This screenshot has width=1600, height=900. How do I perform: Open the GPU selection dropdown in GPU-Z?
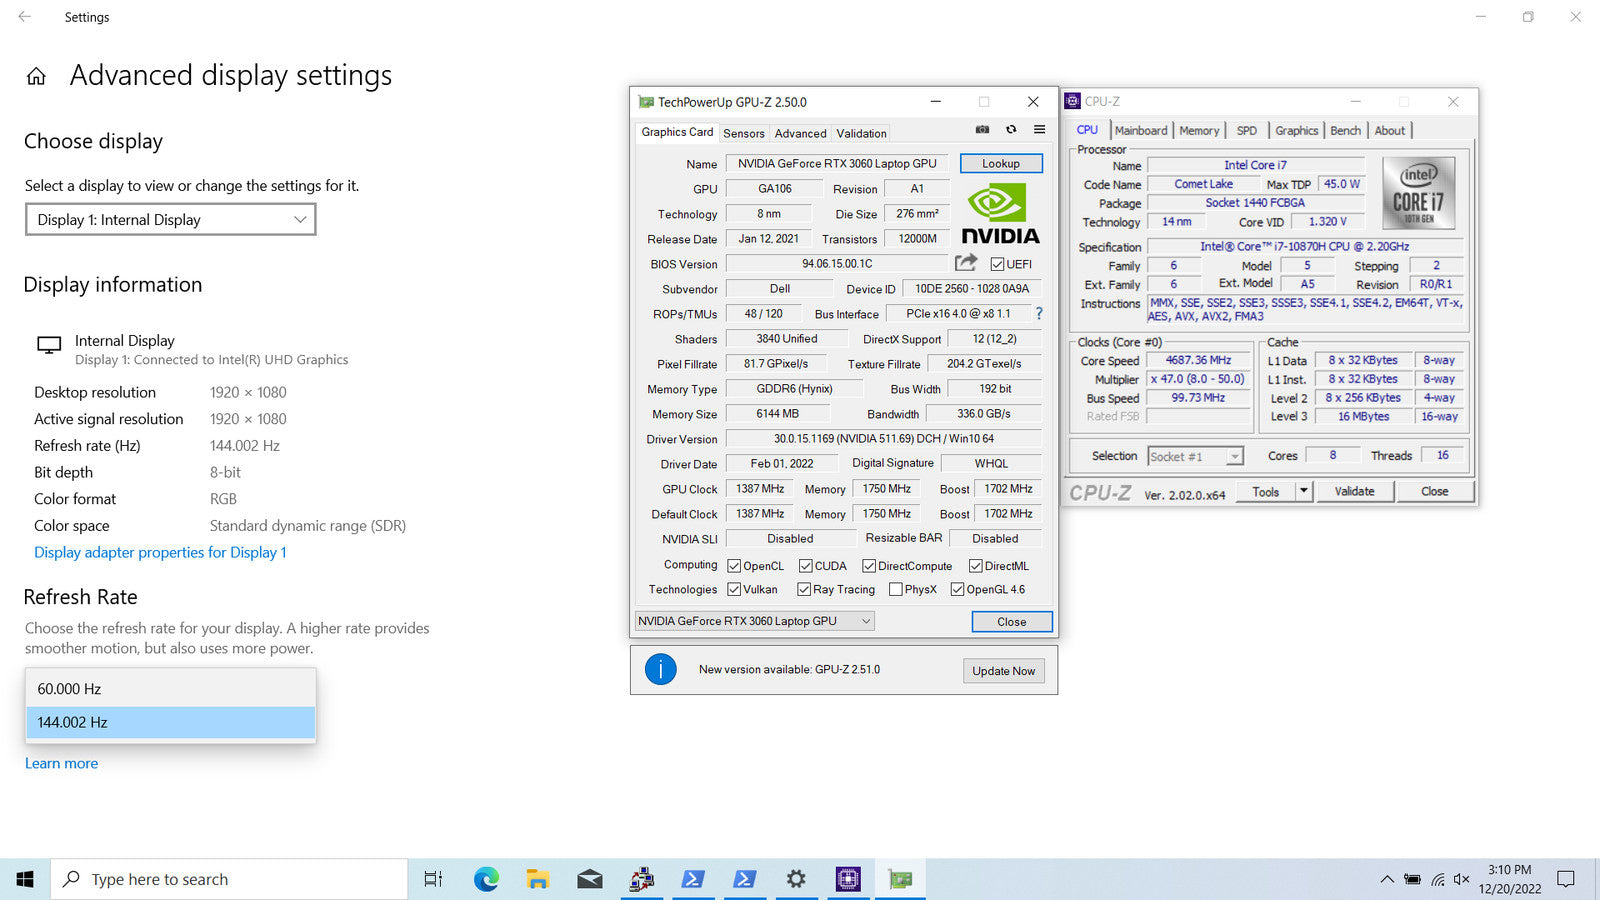click(755, 621)
